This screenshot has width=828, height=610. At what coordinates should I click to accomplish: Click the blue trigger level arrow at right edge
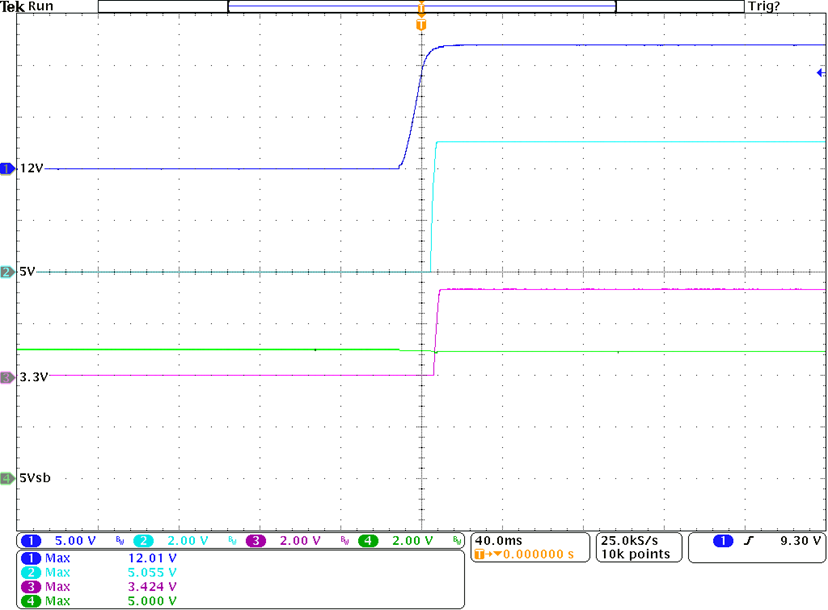pos(821,73)
